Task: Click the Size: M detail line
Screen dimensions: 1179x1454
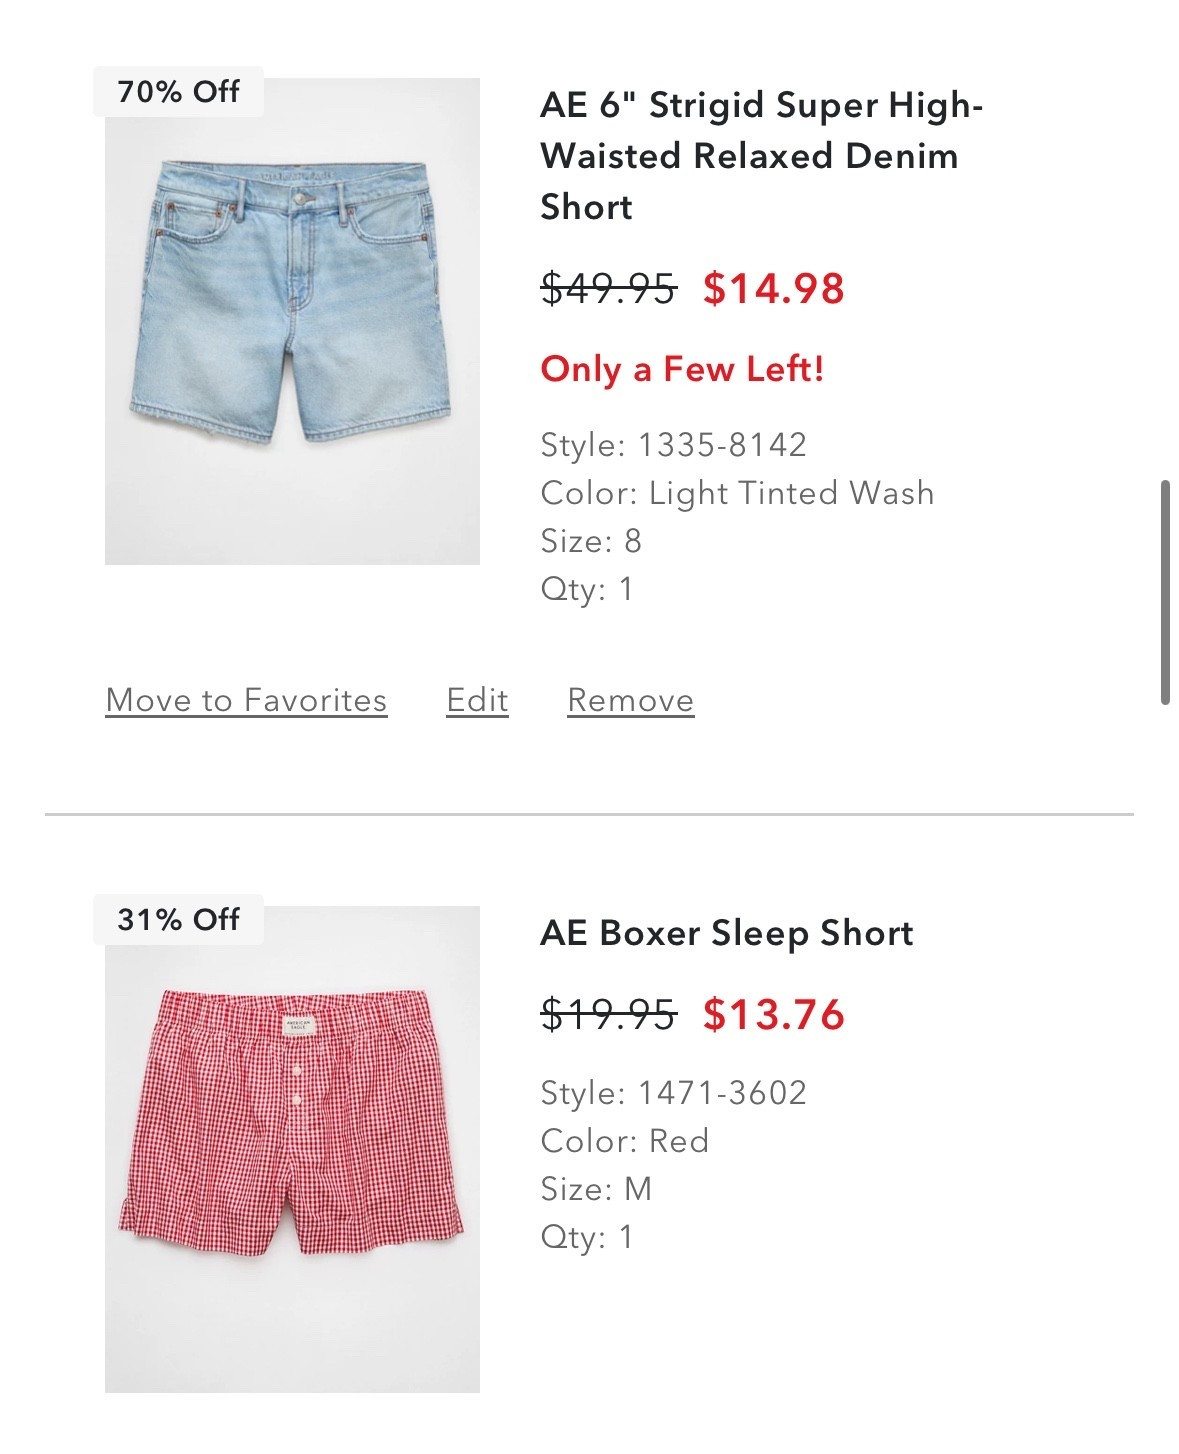Action: (x=596, y=1189)
